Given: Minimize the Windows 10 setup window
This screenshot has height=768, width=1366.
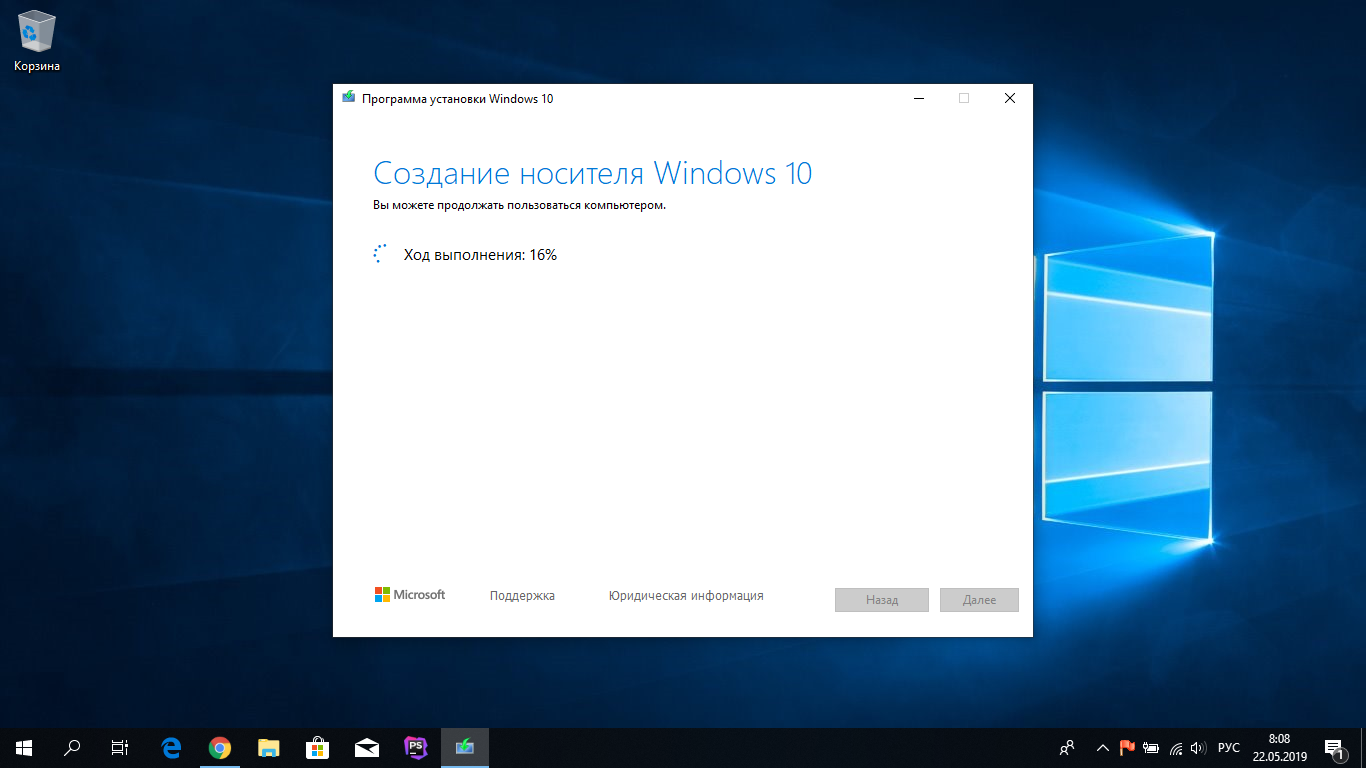Looking at the screenshot, I should point(918,98).
